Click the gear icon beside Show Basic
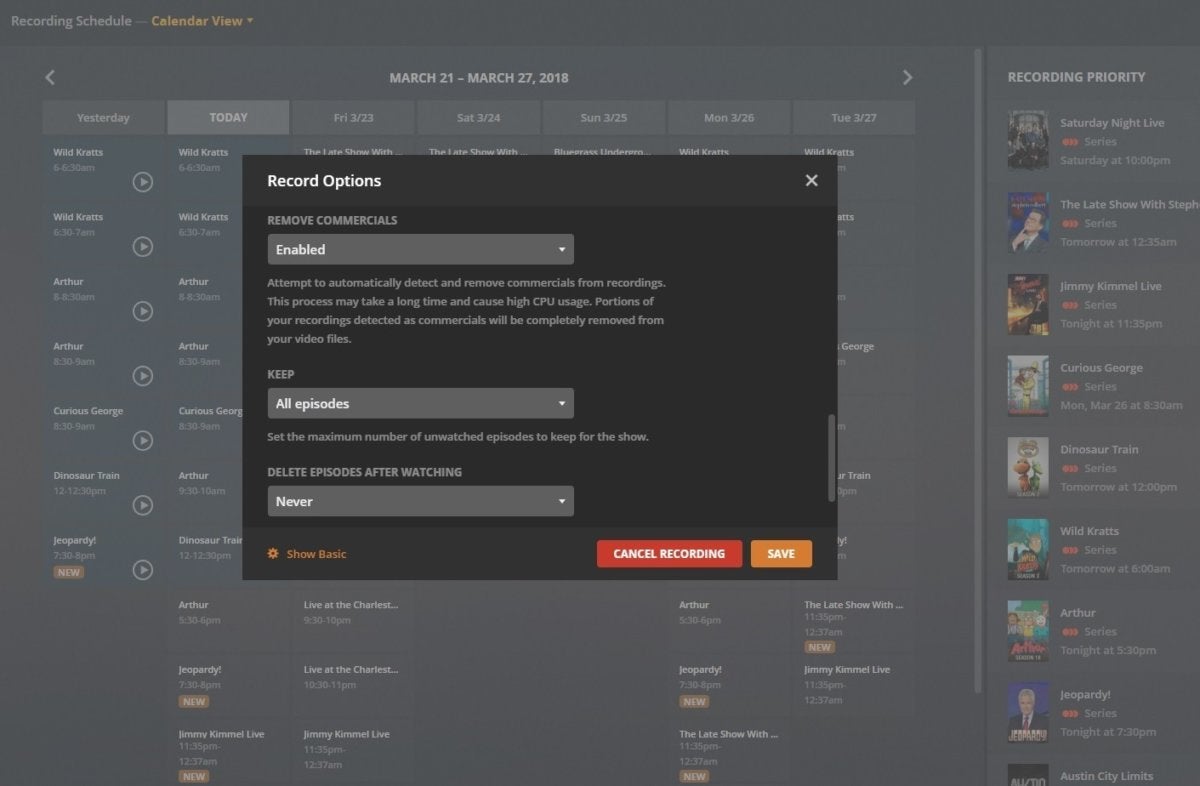 tap(273, 553)
